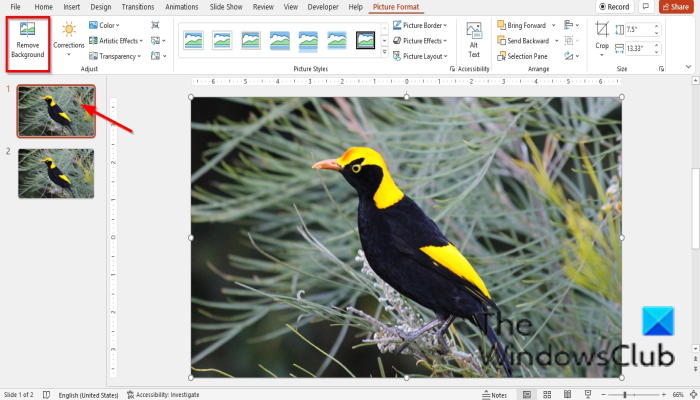The height and width of the screenshot is (400, 700).
Task: Click the zoom slider handle
Action: point(625,395)
